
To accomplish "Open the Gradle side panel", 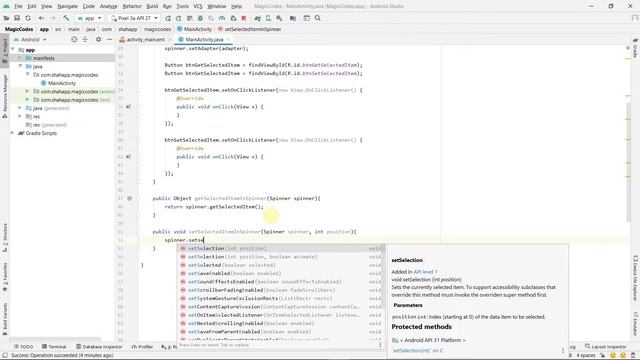I will coord(636,48).
